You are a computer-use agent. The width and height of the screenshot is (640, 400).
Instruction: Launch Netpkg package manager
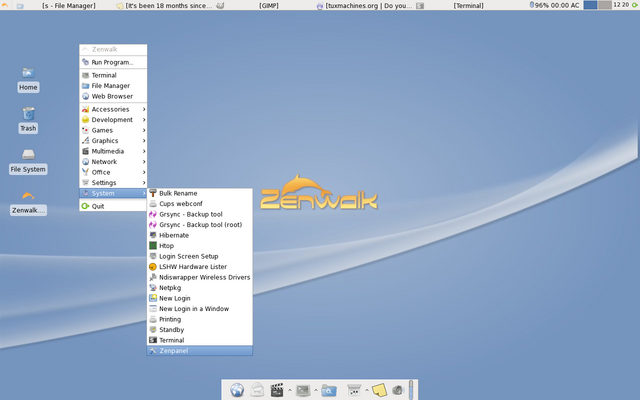(200, 288)
